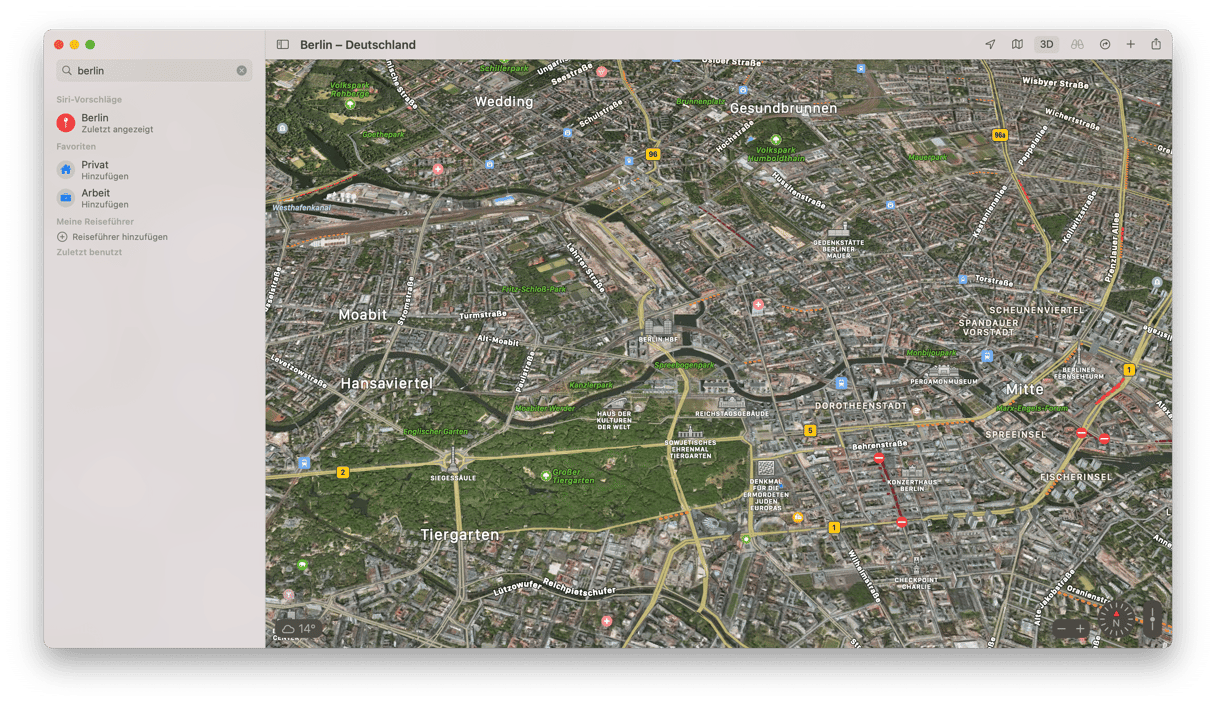Click the tilt slider beside the compass
The height and width of the screenshot is (706, 1216).
(1153, 620)
